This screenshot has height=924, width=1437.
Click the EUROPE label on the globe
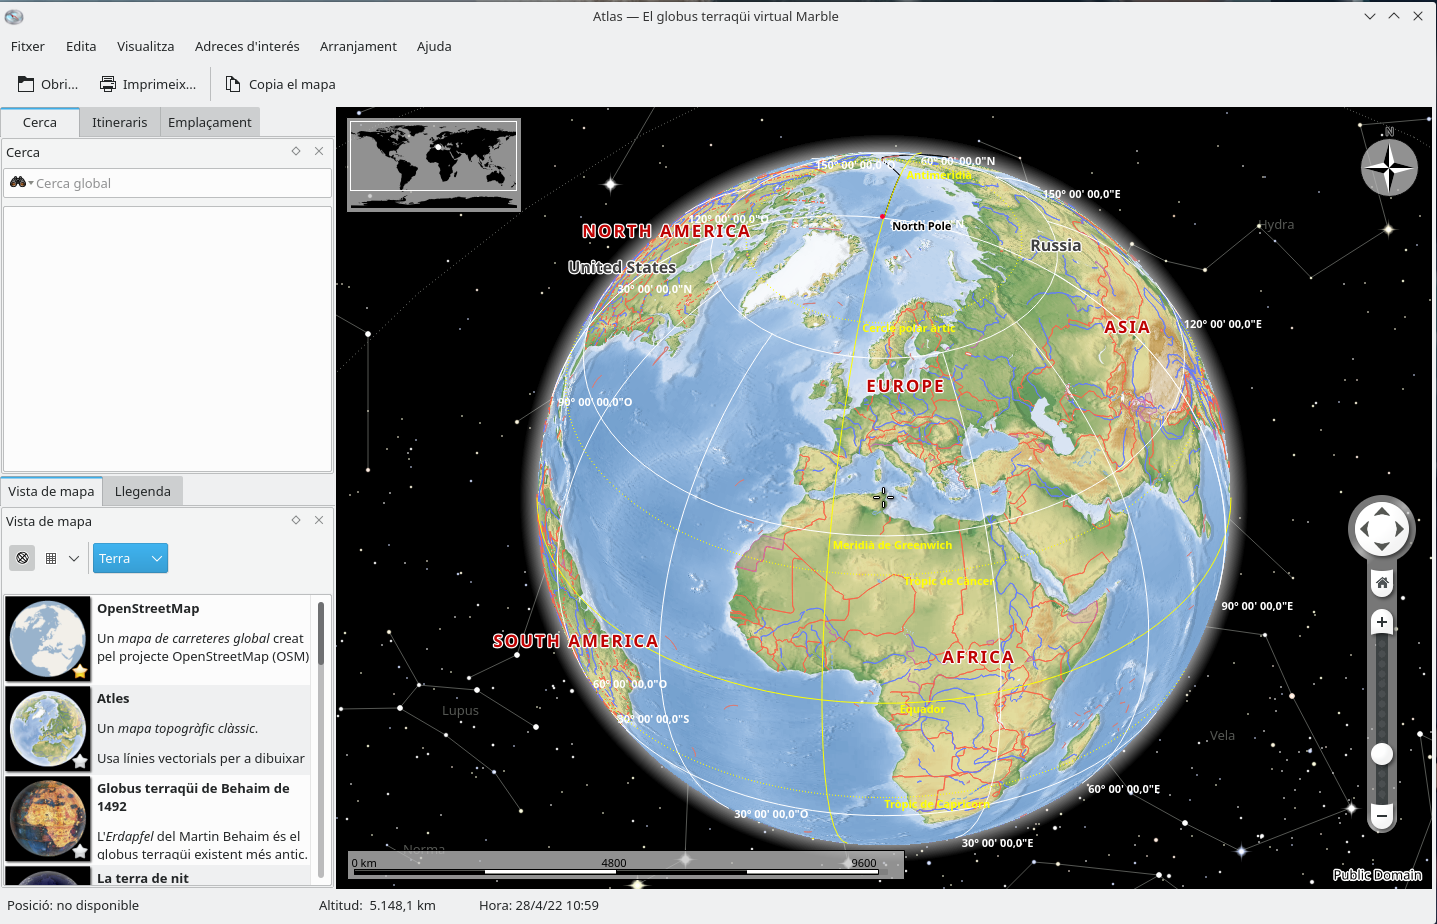(x=905, y=386)
